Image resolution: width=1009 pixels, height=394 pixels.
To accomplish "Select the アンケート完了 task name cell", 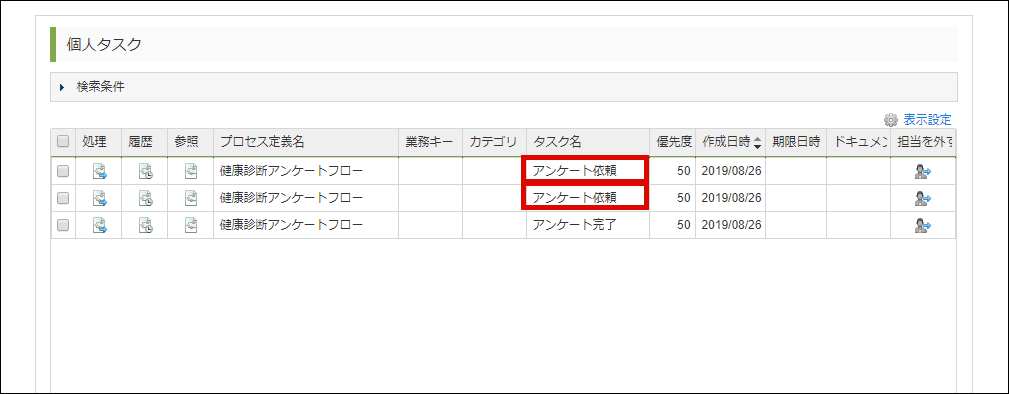I will point(588,225).
